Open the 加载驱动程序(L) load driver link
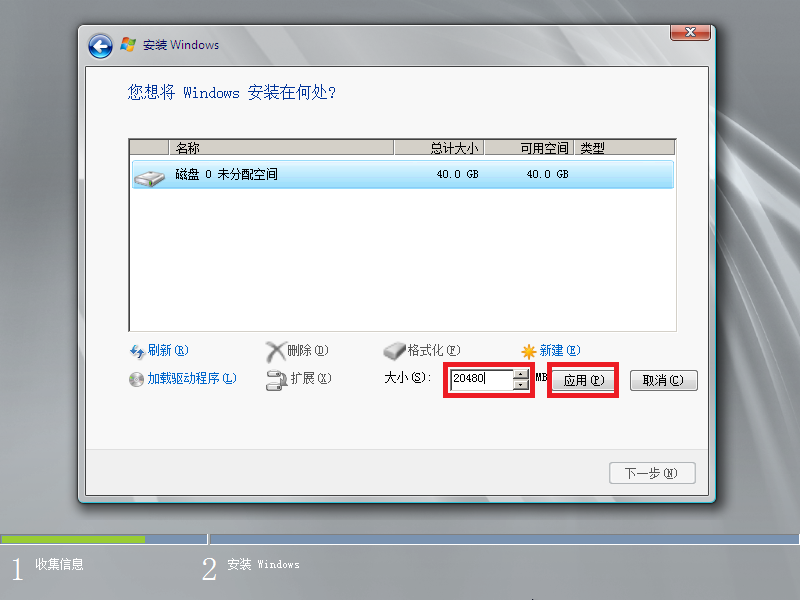The height and width of the screenshot is (600, 800). coord(192,379)
